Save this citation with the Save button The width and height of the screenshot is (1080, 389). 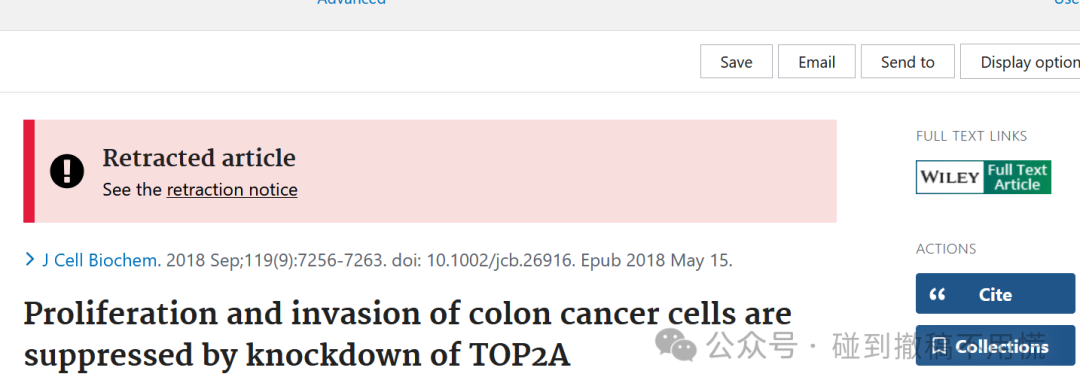pyautogui.click(x=736, y=62)
